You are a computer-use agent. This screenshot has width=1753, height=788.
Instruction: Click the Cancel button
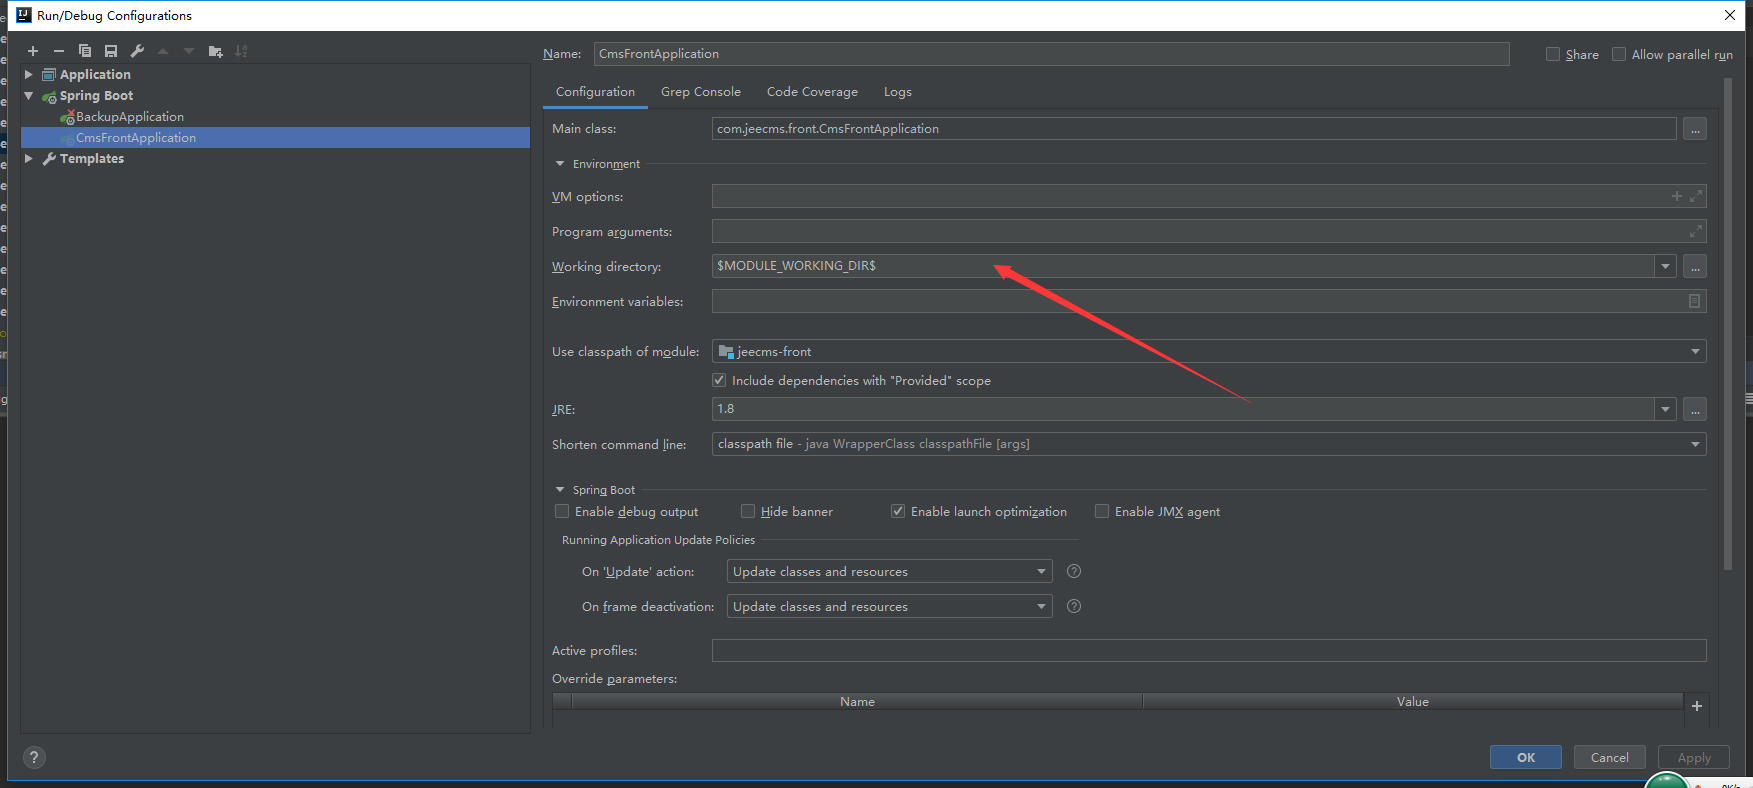[1609, 757]
